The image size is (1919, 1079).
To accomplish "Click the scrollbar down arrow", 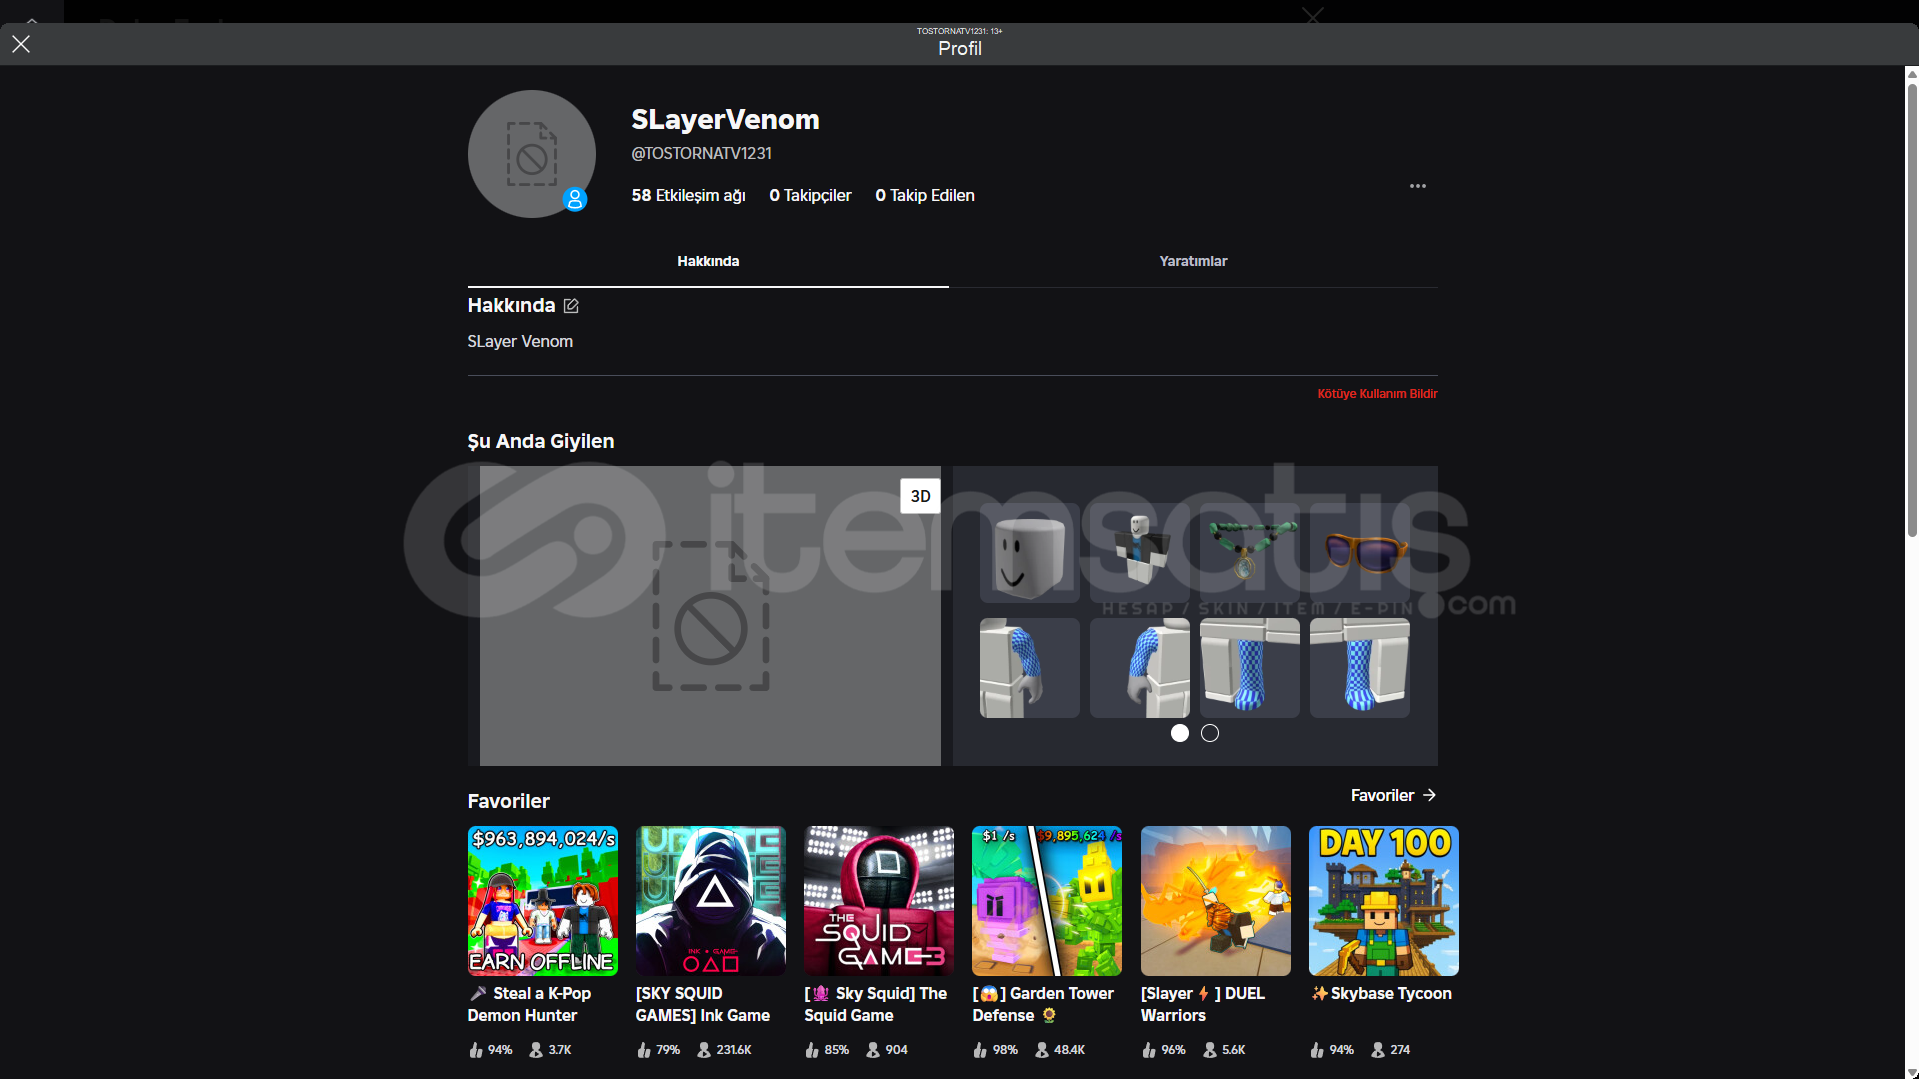I will pyautogui.click(x=1911, y=1072).
